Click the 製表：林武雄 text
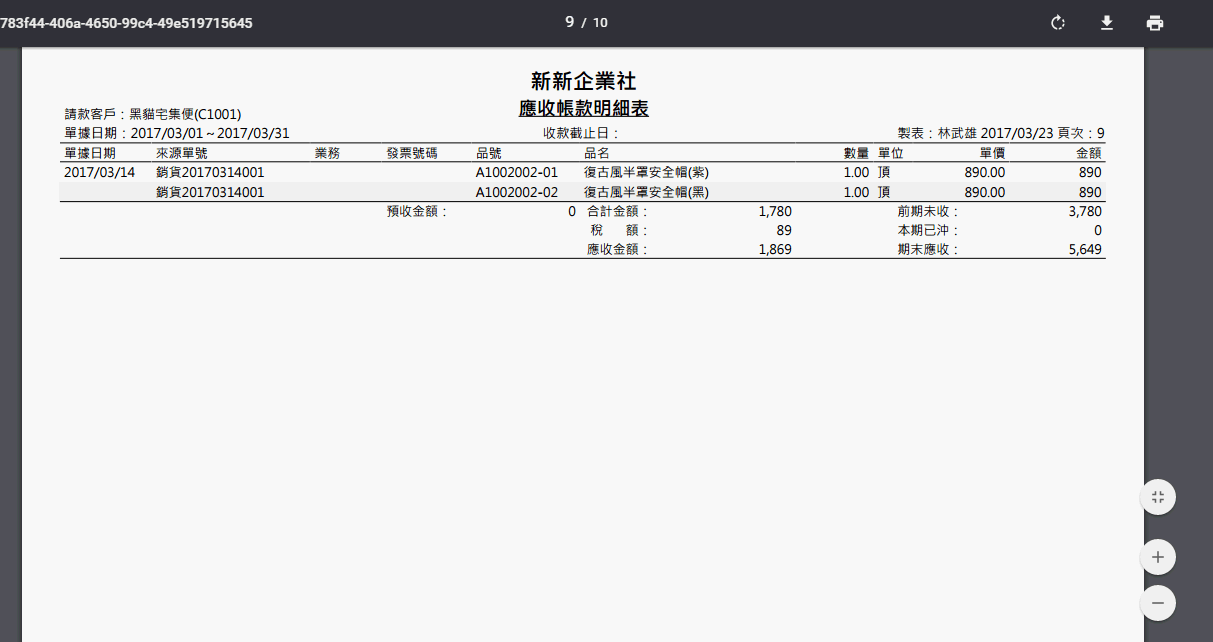The image size is (1213, 642). [937, 133]
